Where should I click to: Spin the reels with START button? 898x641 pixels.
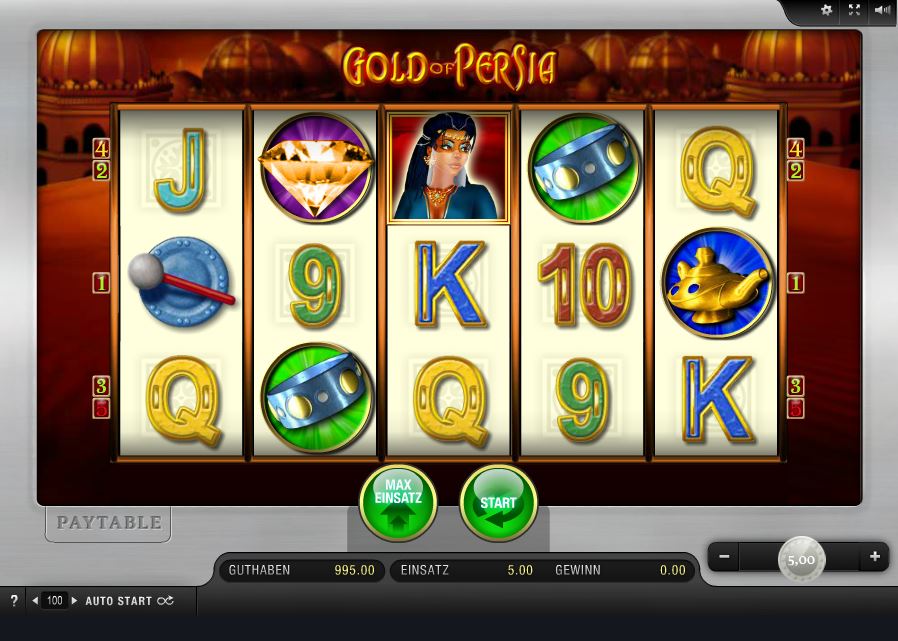click(498, 503)
